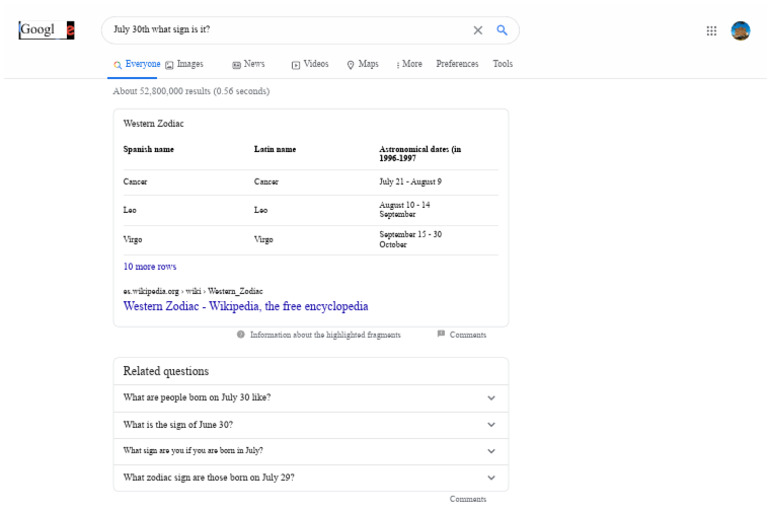
Task: Open the Western Zodiac Wikipedia result
Action: pyautogui.click(x=245, y=306)
